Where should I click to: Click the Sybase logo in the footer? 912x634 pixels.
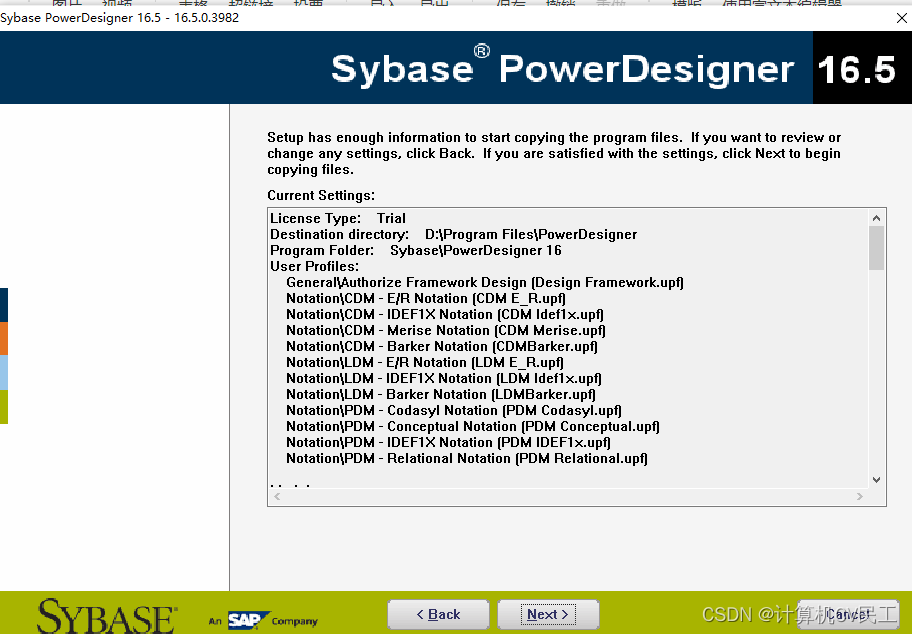click(106, 617)
